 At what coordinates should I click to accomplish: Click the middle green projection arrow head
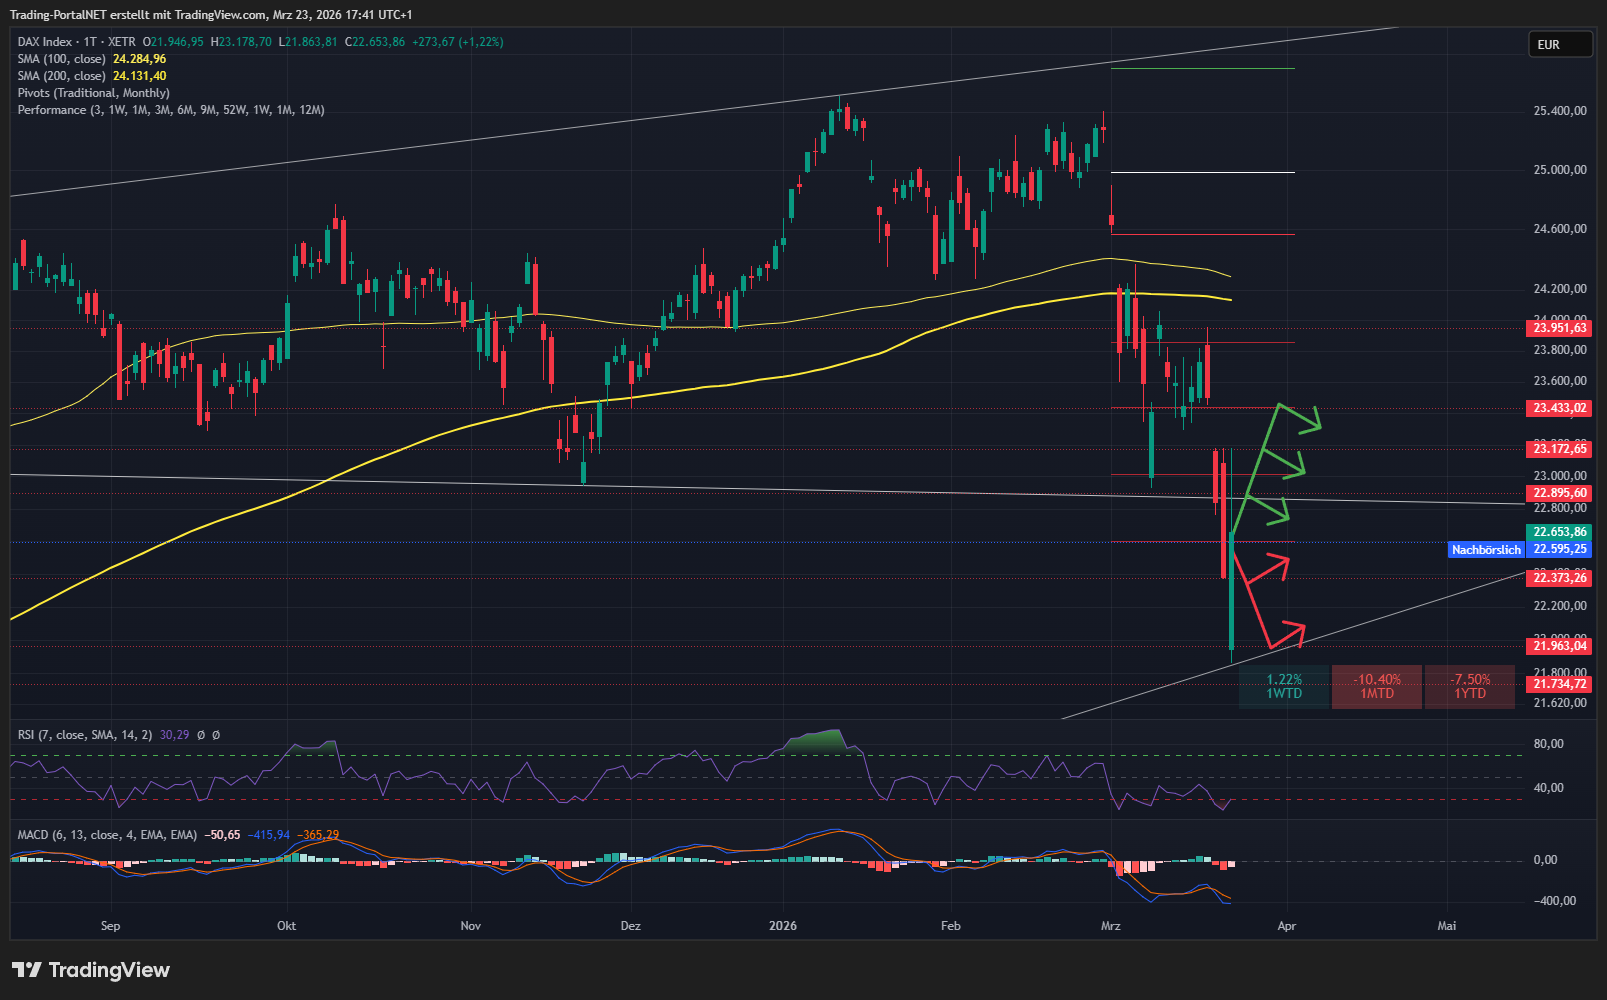1296,467
